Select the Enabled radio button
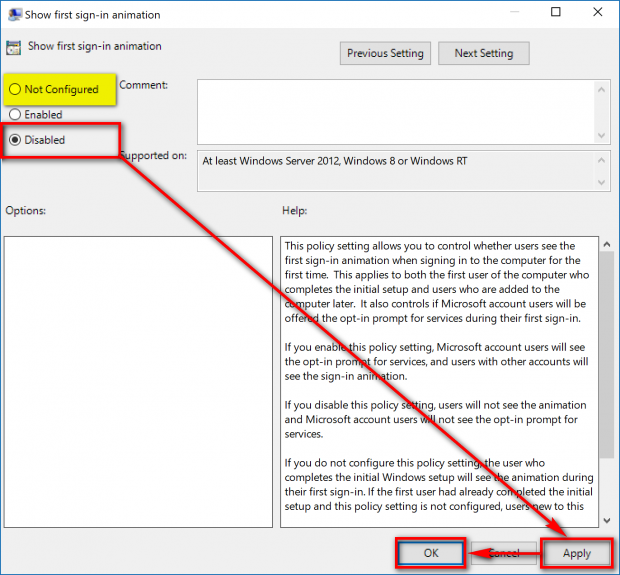 point(15,115)
